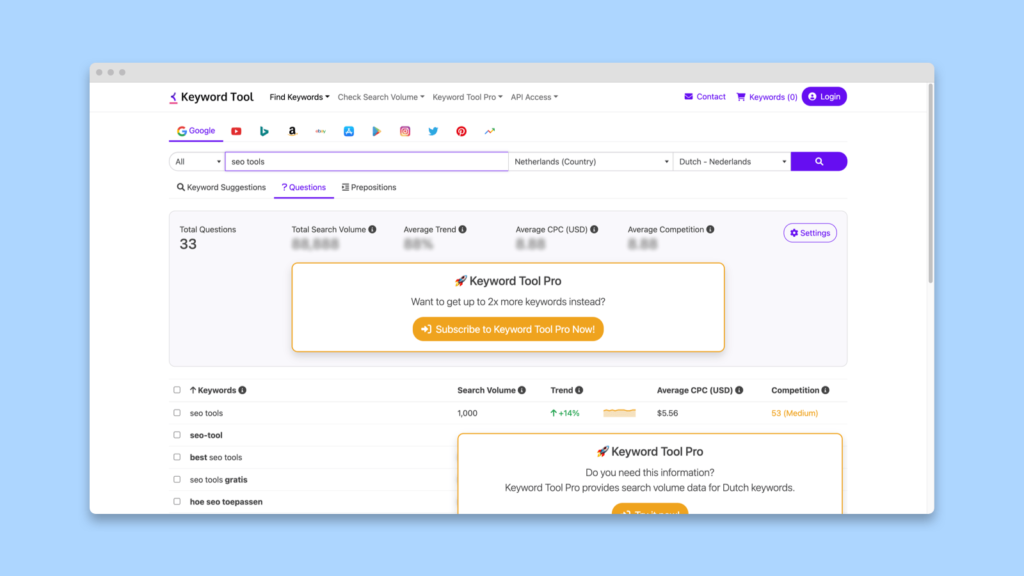1024x576 pixels.
Task: Select the Pinterest icon
Action: coord(461,131)
